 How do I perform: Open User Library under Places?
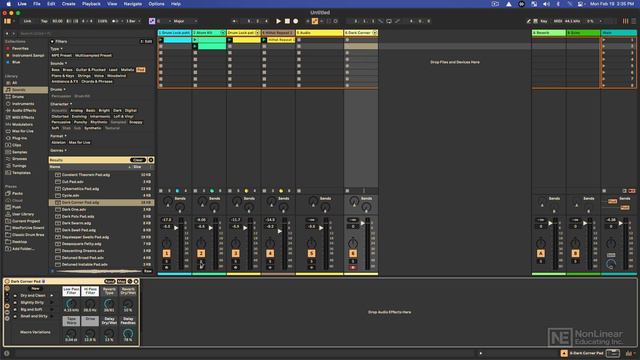point(23,214)
